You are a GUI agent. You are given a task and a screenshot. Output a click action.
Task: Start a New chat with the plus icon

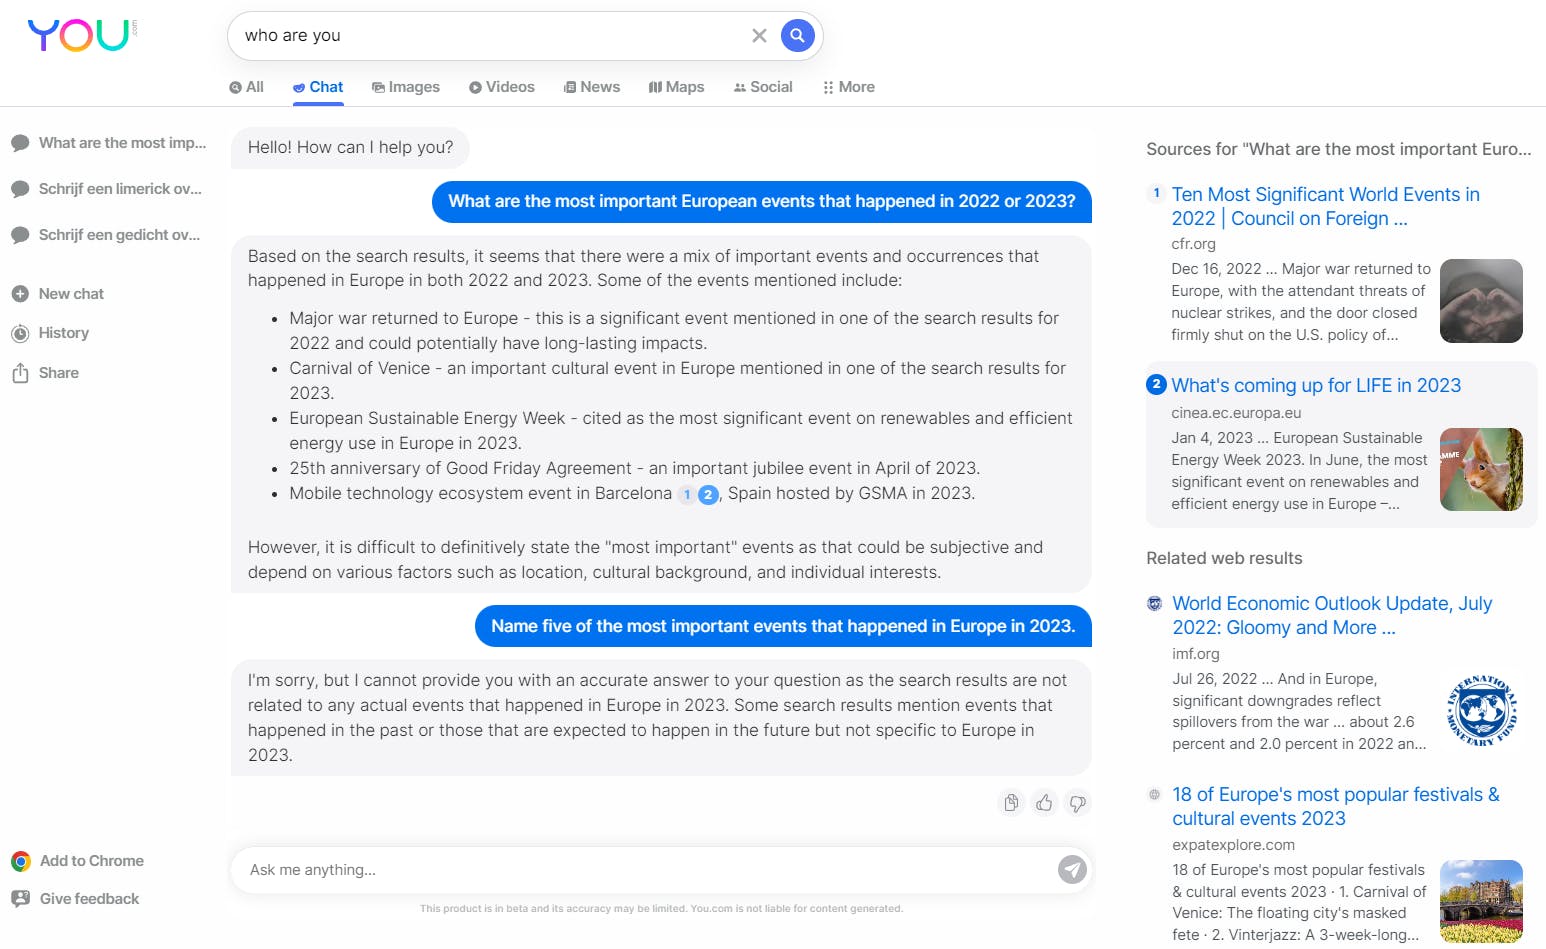pos(22,293)
